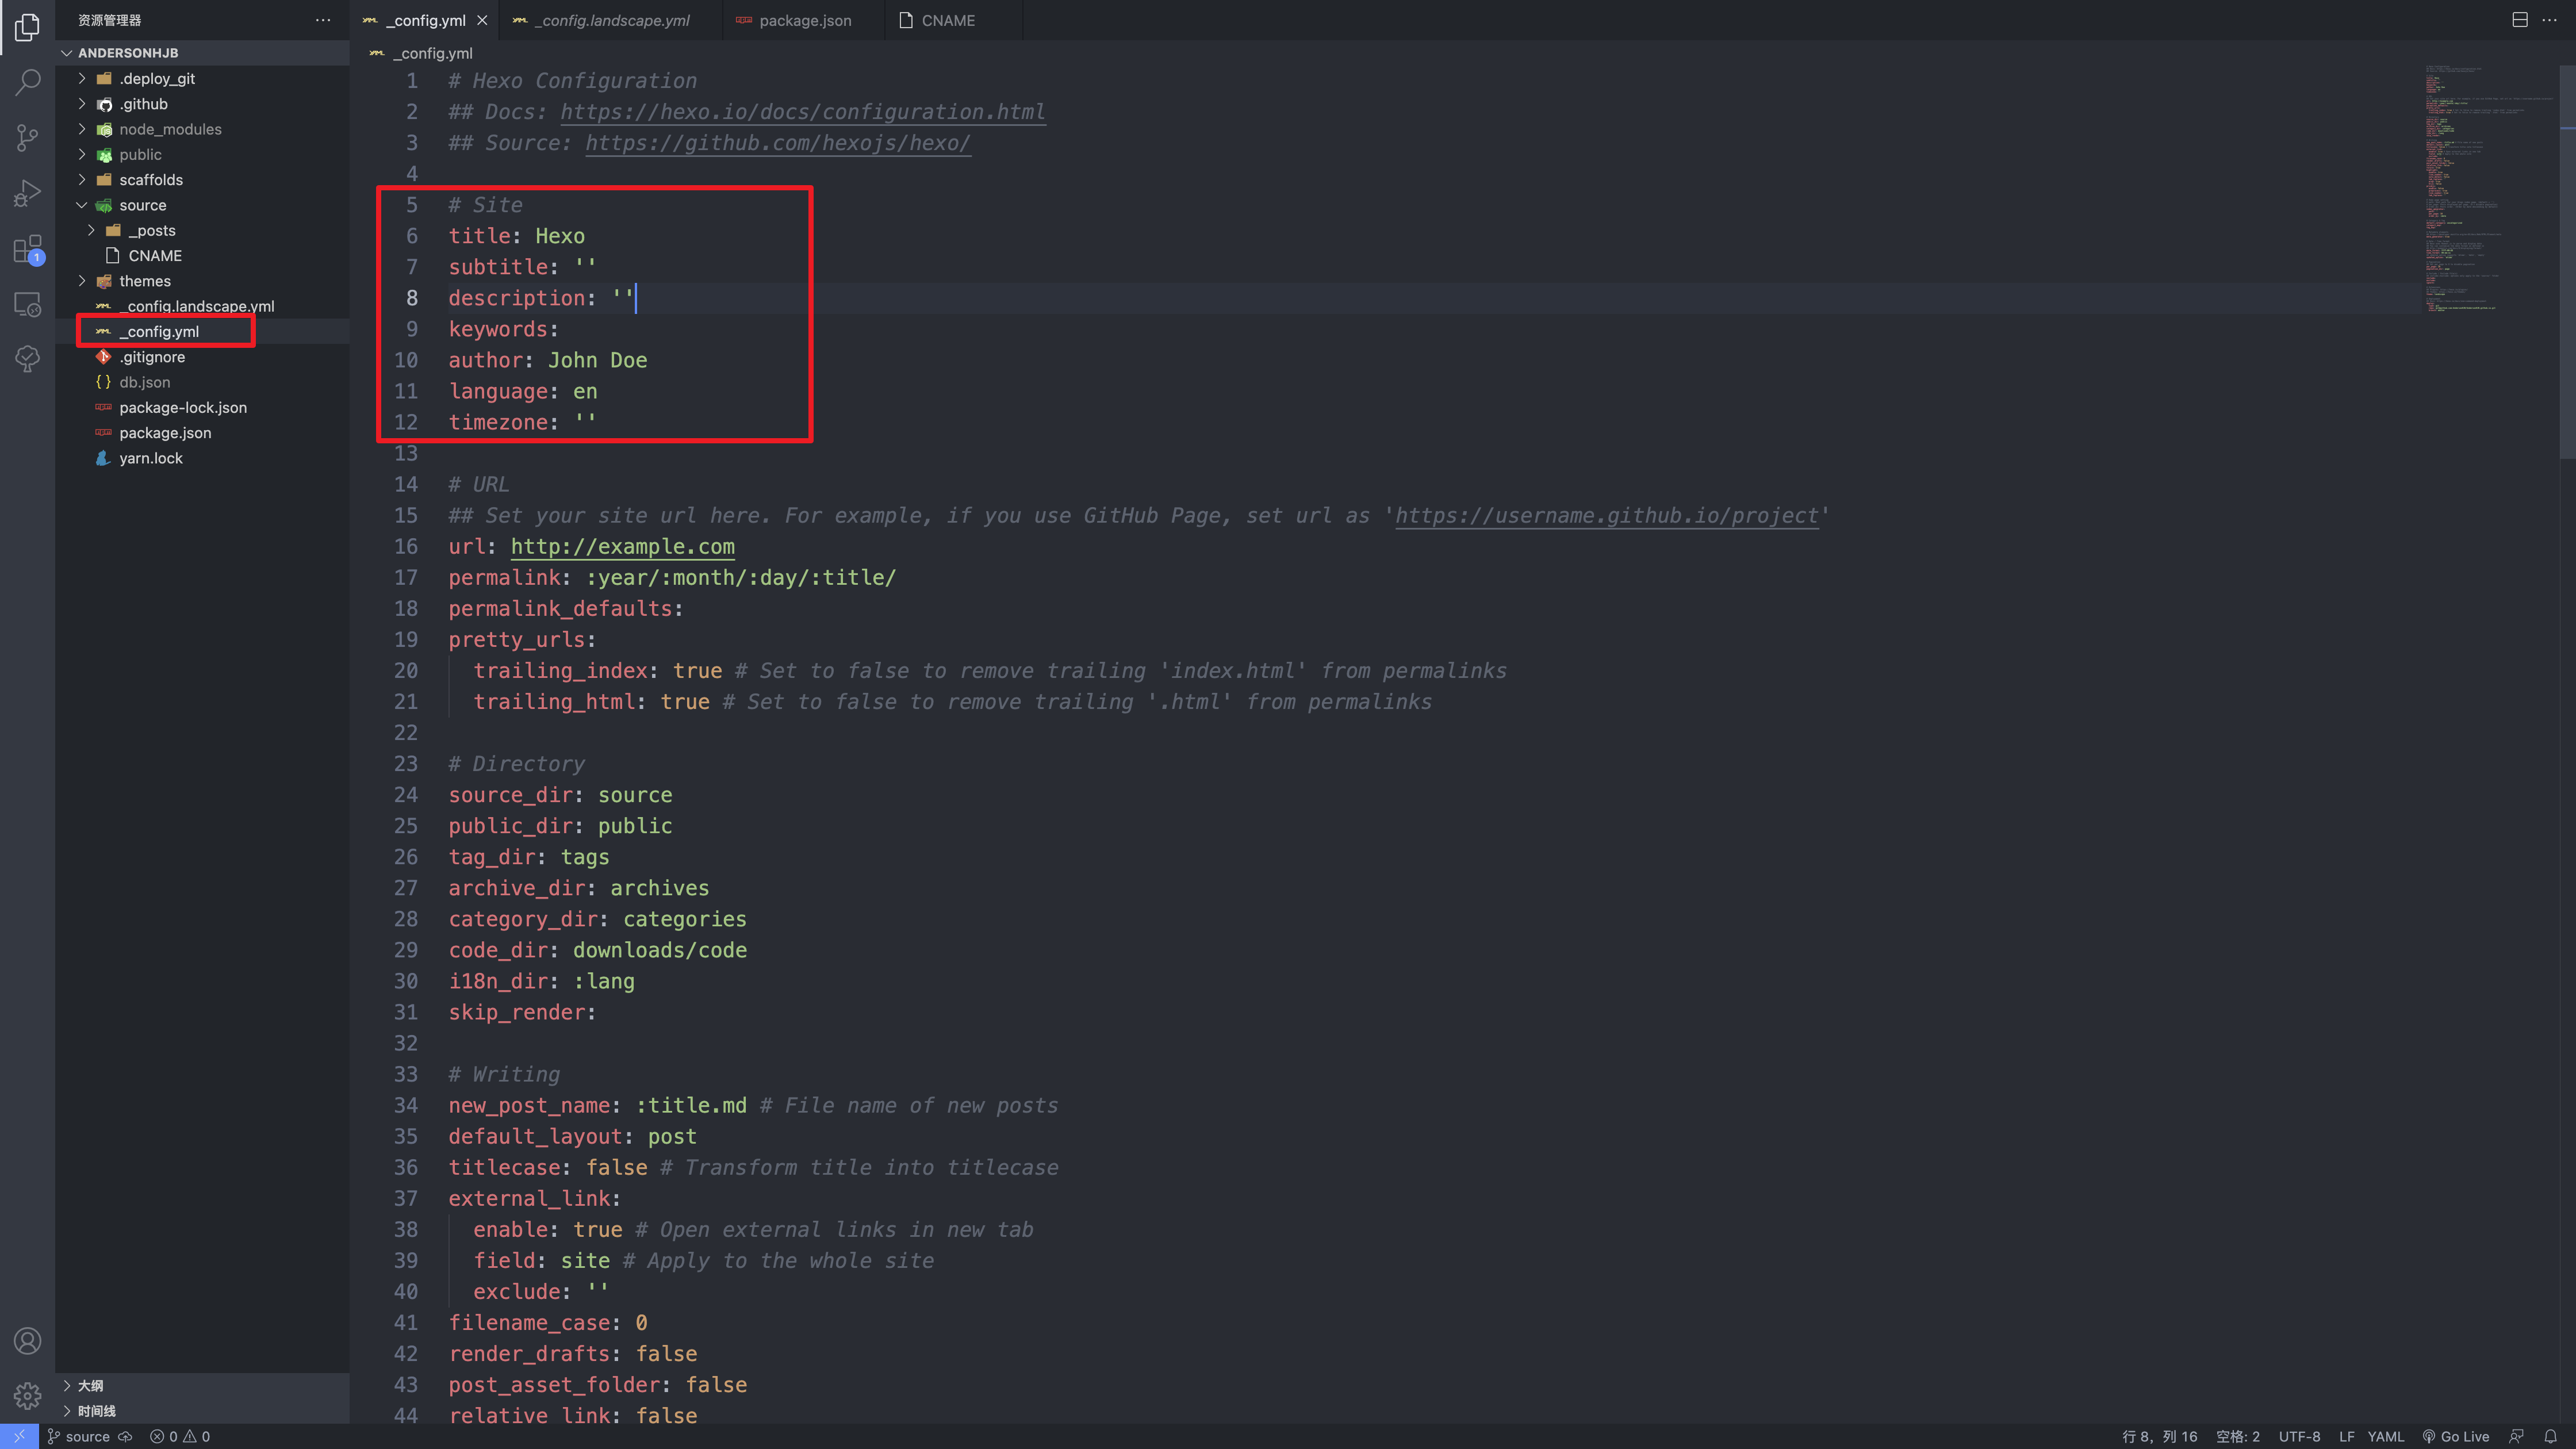Open the Explorer view in activity bar
Image resolution: width=2576 pixels, height=1449 pixels.
tap(27, 27)
